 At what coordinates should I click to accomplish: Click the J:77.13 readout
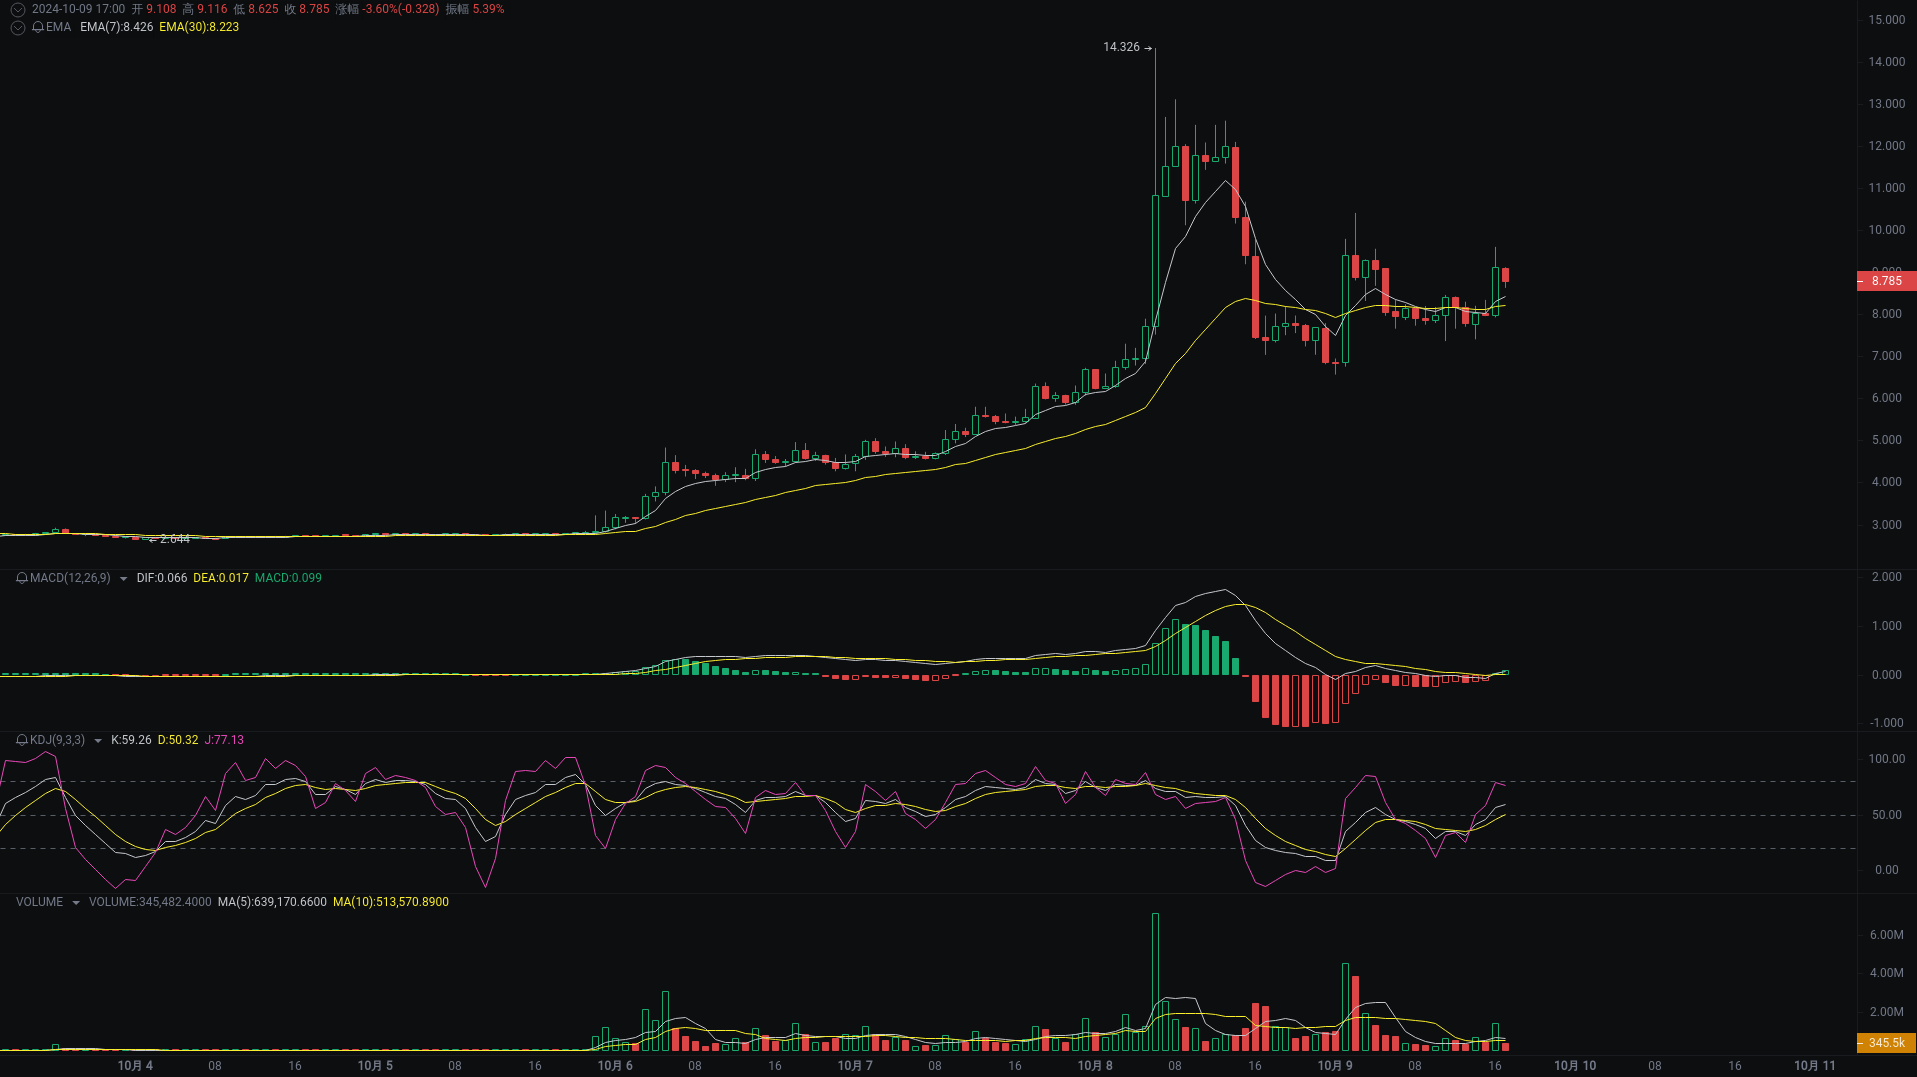[x=224, y=740]
